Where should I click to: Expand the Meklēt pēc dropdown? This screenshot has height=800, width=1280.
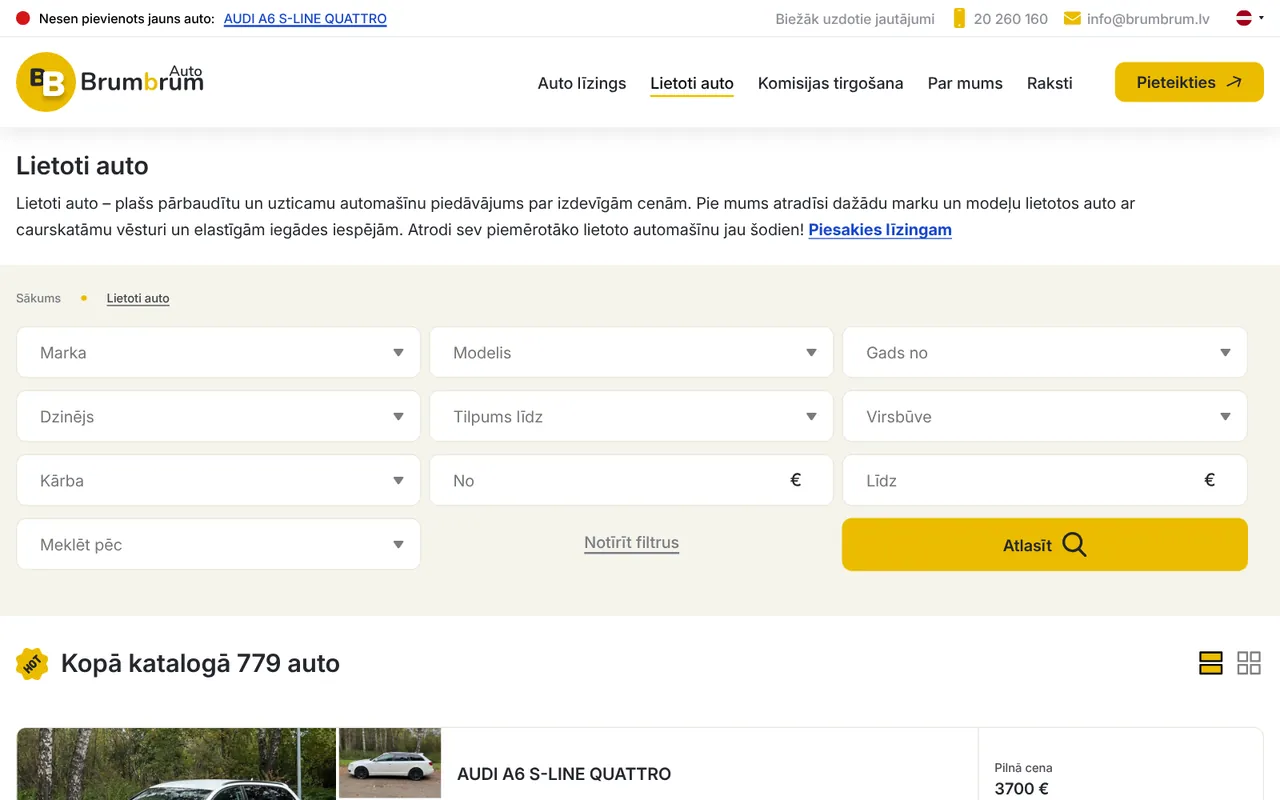coord(218,544)
